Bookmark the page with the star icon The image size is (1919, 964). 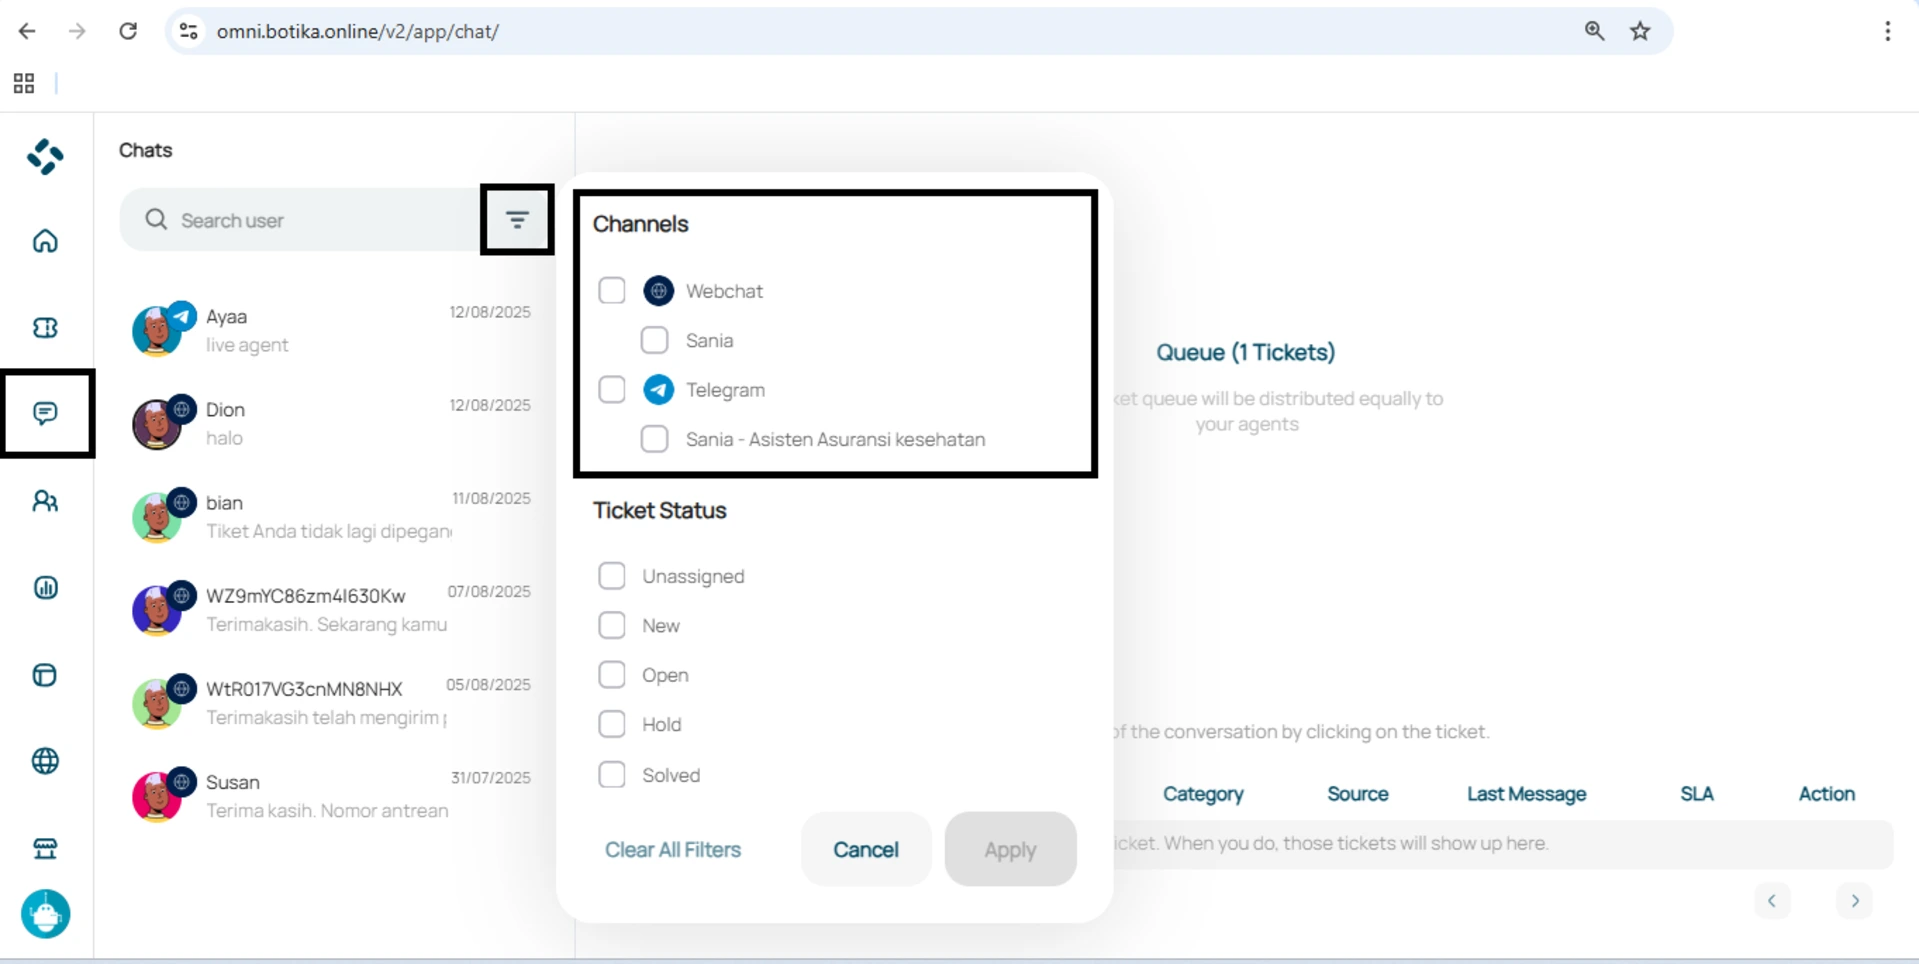click(x=1640, y=31)
